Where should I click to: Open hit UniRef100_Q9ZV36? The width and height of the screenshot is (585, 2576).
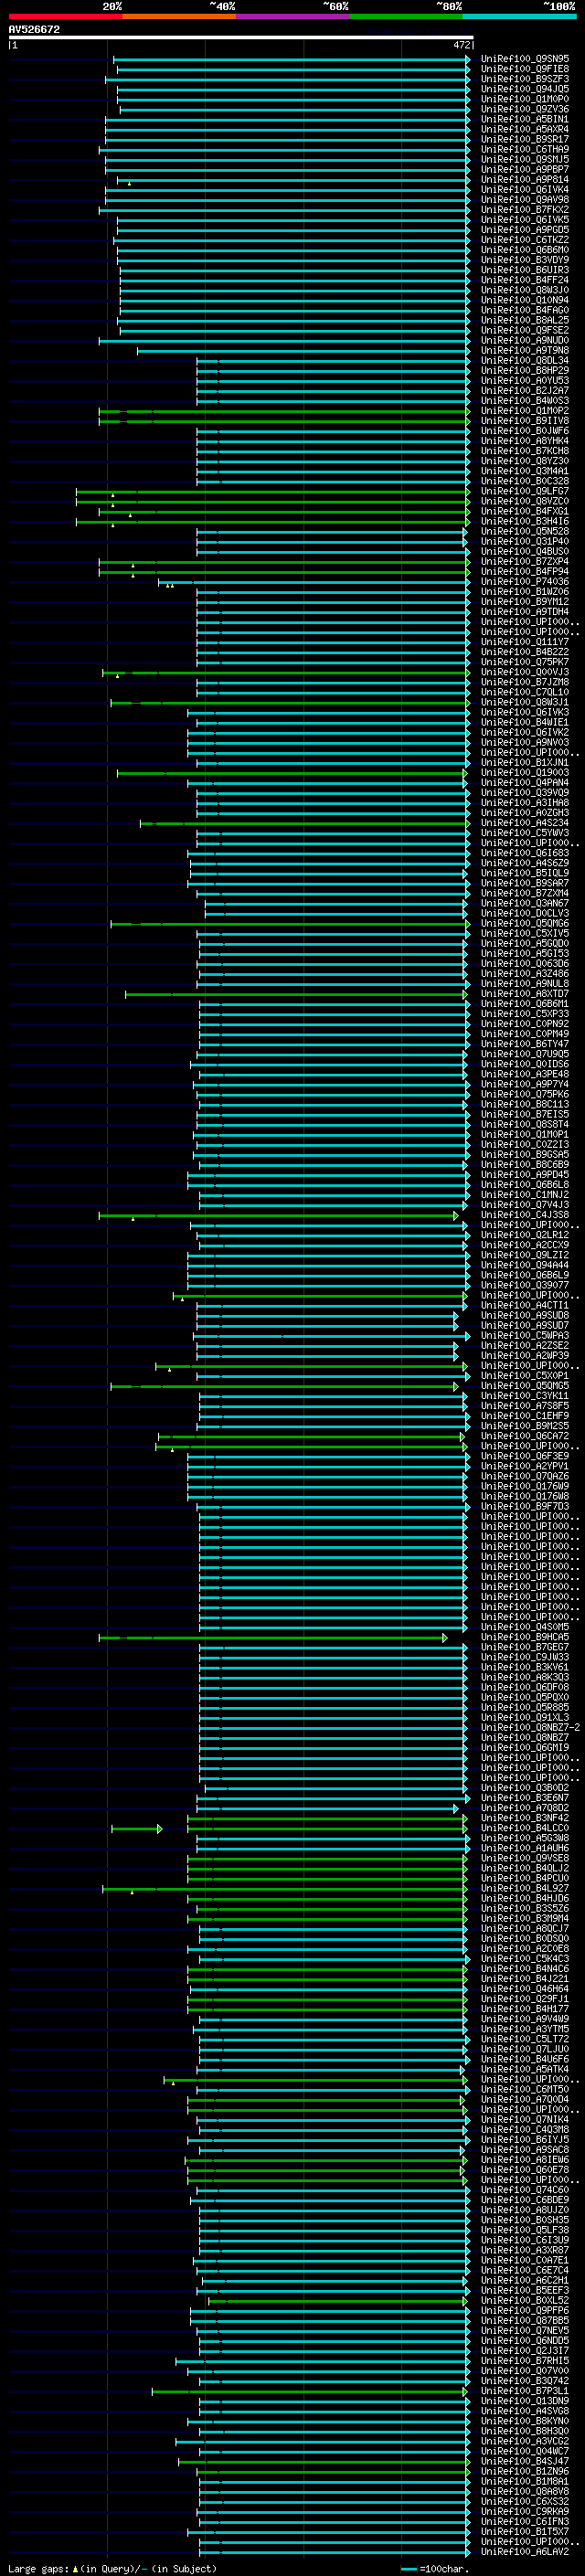[x=525, y=109]
